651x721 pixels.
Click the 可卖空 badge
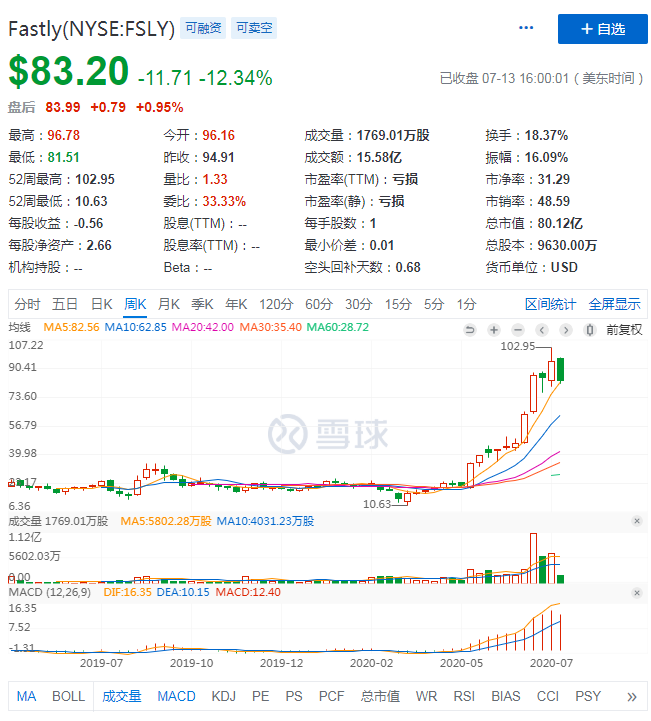[x=254, y=28]
